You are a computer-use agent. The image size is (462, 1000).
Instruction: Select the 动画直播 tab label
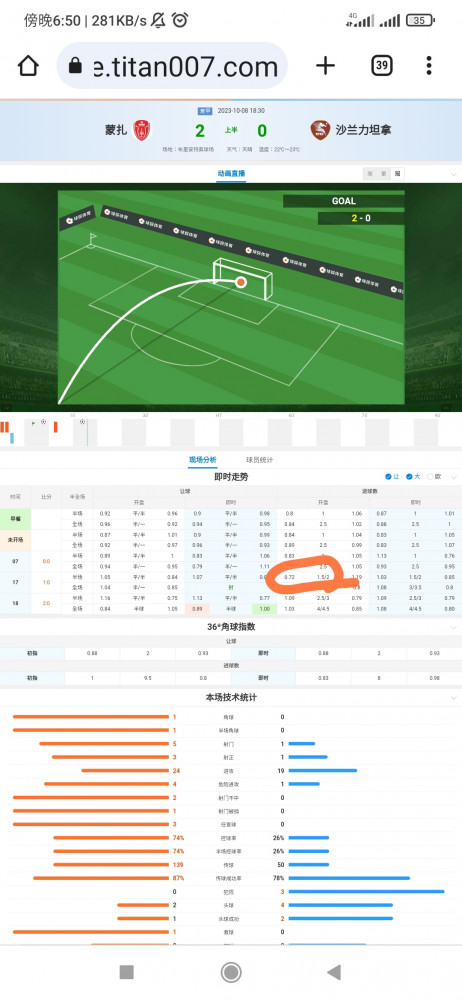[231, 173]
